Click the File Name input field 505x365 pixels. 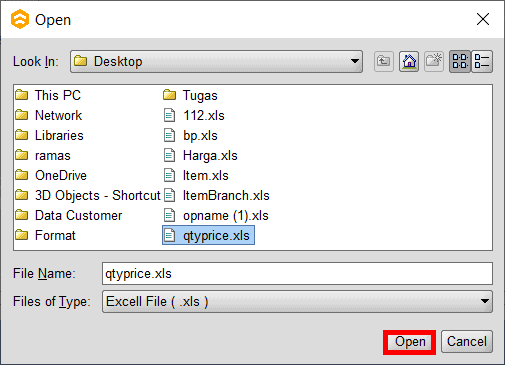coord(297,274)
